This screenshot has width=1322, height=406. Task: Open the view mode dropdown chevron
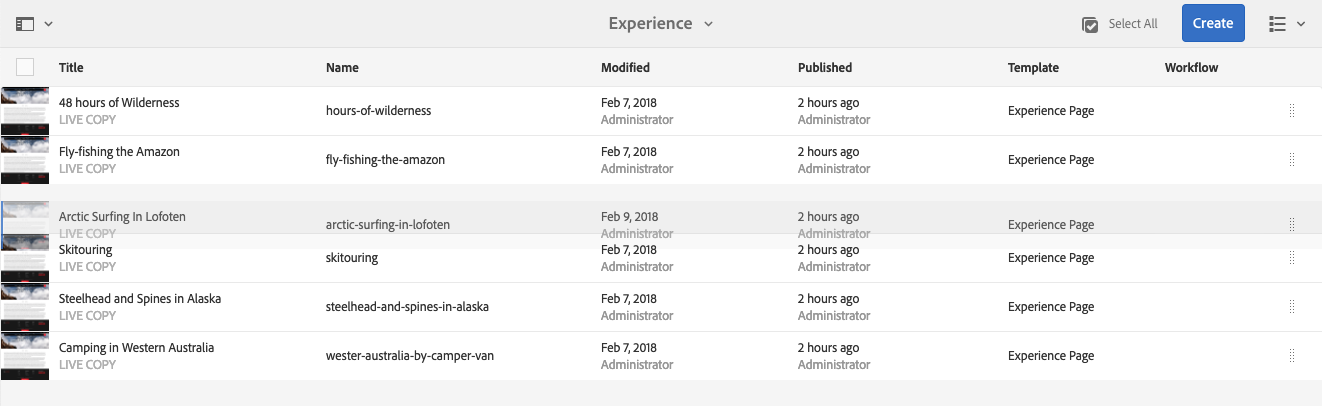pos(1301,24)
